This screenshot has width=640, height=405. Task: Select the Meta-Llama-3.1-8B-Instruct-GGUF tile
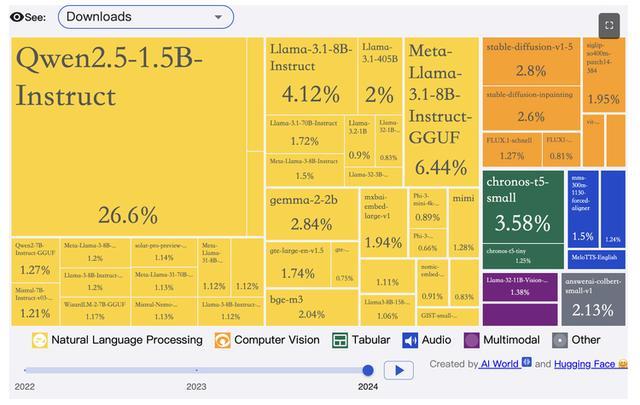[441, 110]
